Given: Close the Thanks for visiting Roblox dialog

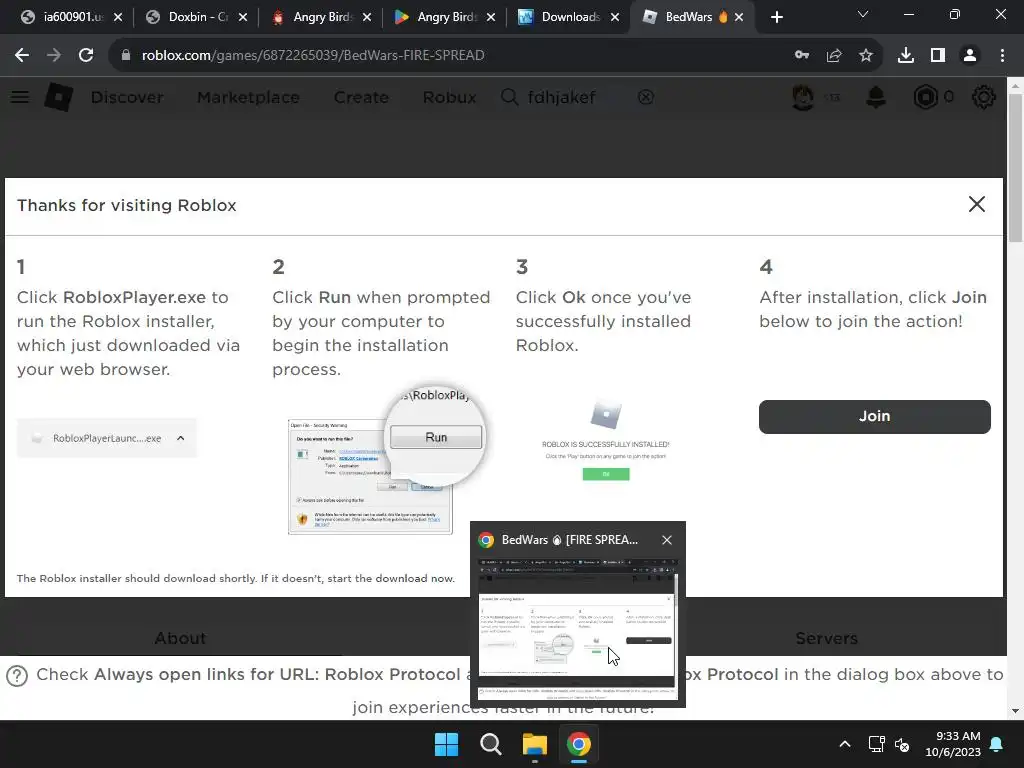Looking at the screenshot, I should 976,204.
